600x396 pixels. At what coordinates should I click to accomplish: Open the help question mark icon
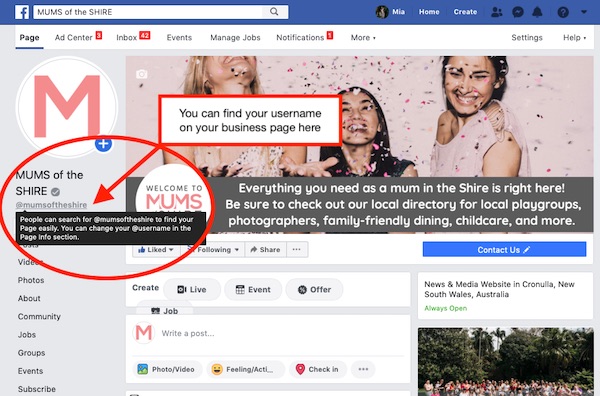(x=563, y=12)
